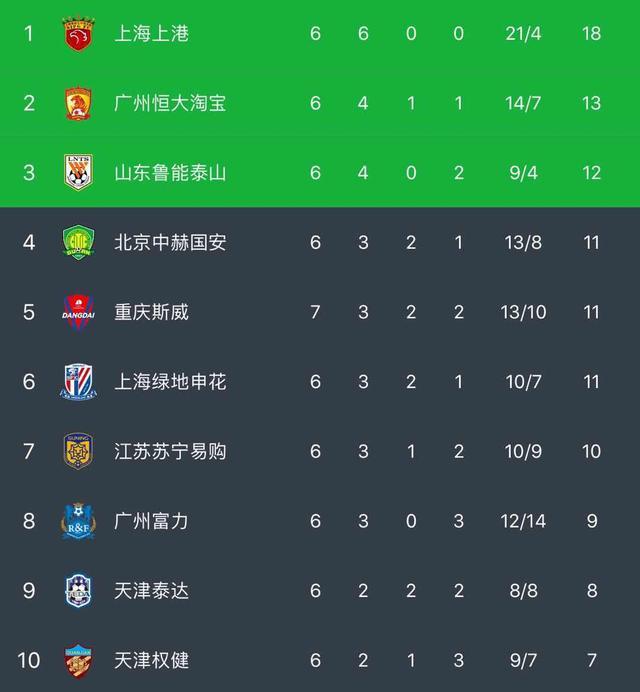Tap the Chongqing Dangdai crest
The height and width of the screenshot is (692, 640).
[x=77, y=312]
